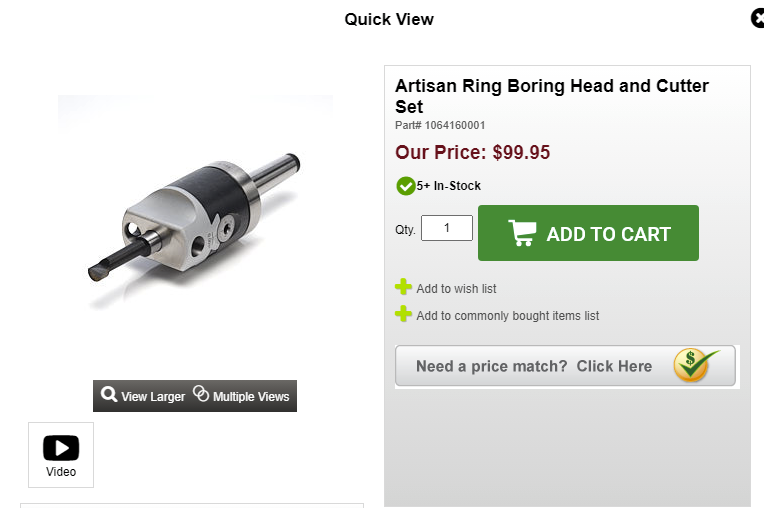Image resolution: width=764 pixels, height=508 pixels.
Task: Show Multiple Views of the product
Action: pos(241,395)
